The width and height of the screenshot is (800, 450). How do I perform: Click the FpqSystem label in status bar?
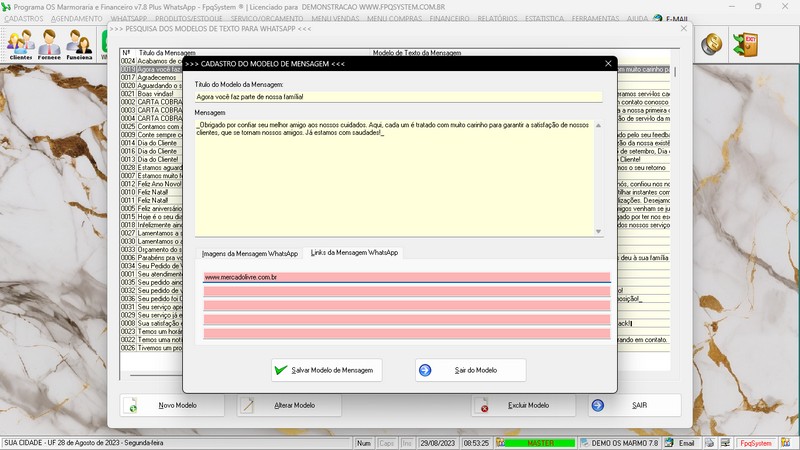(756, 443)
